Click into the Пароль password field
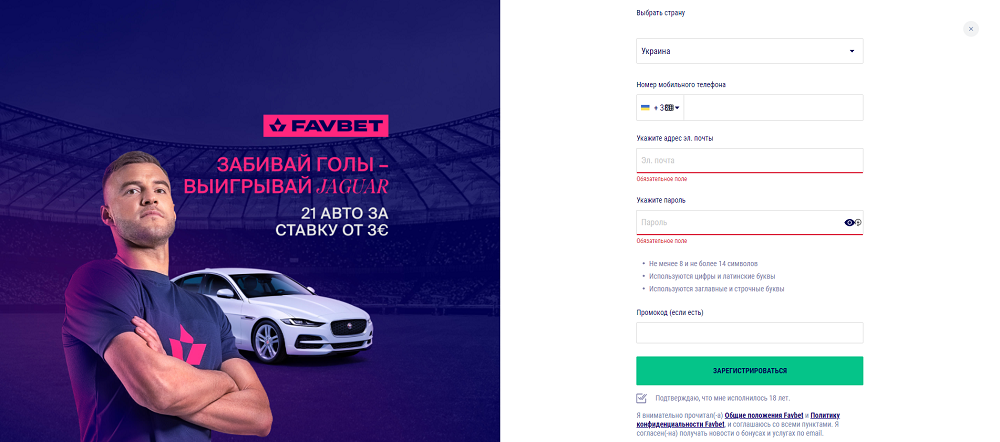This screenshot has width=1000, height=442. 735,223
